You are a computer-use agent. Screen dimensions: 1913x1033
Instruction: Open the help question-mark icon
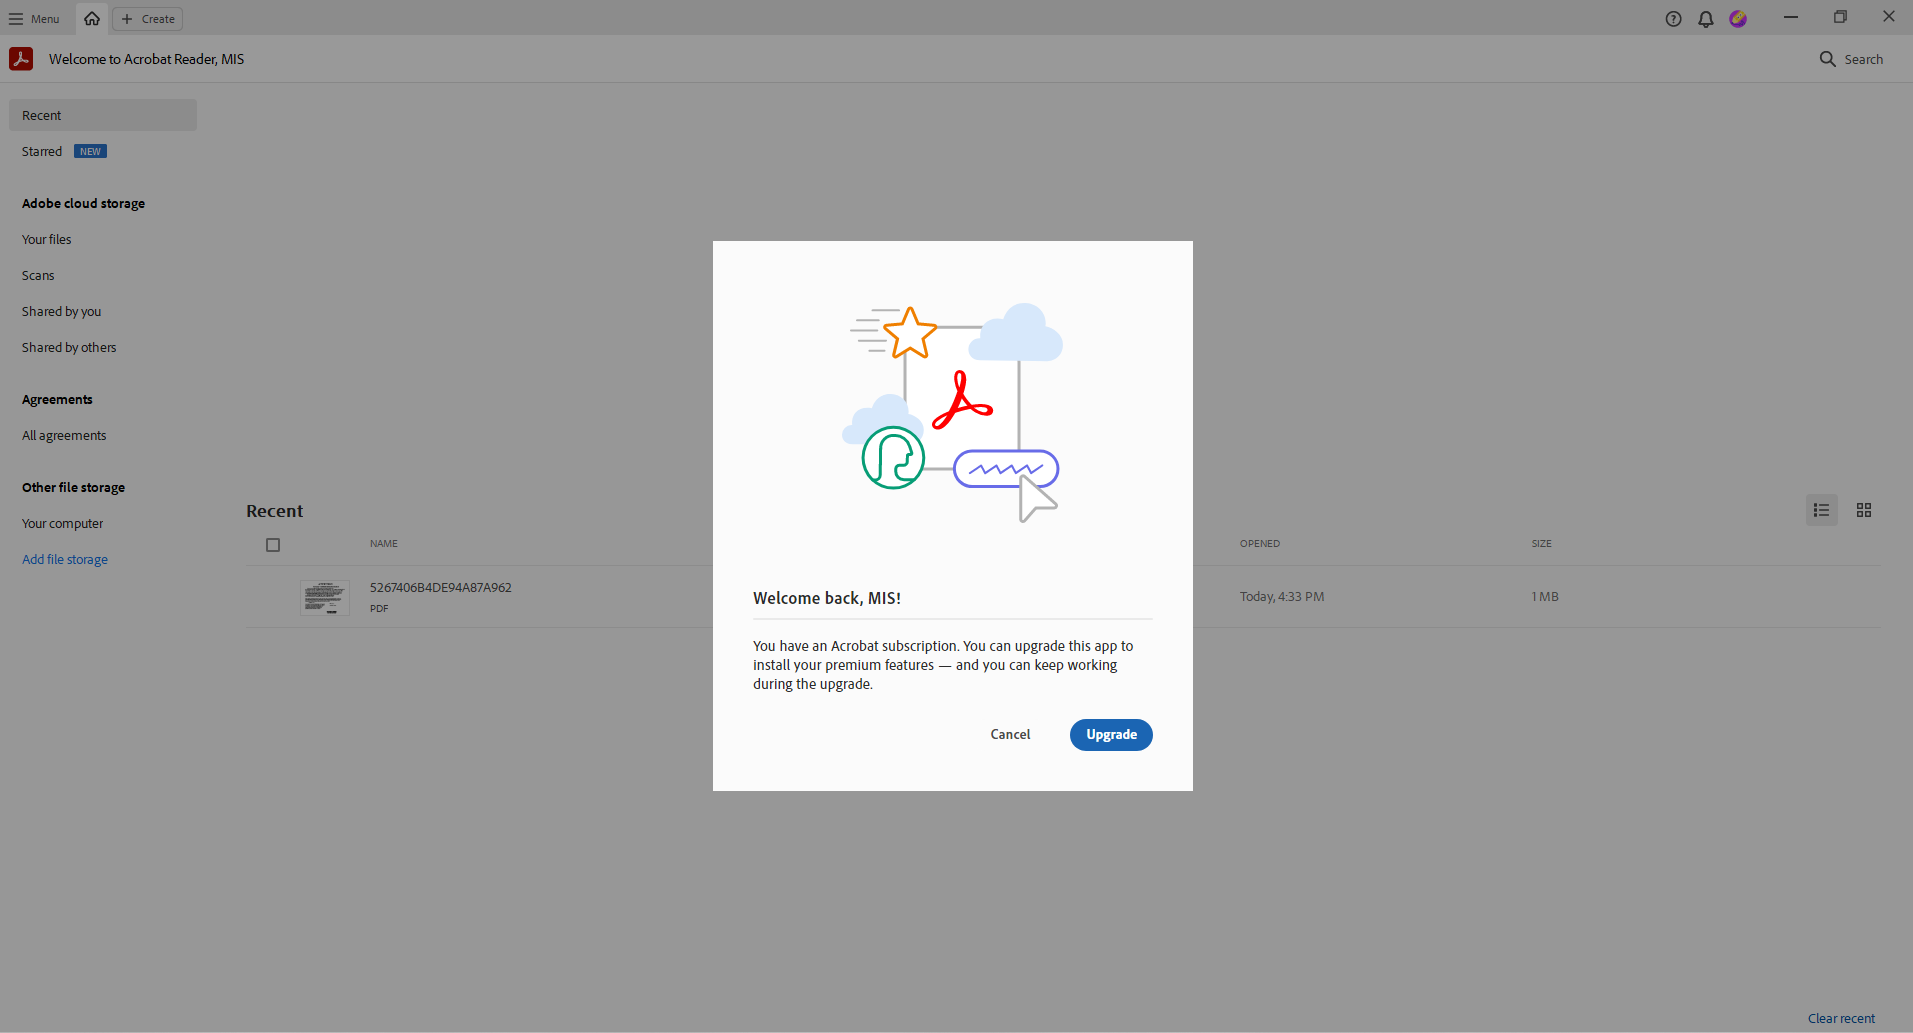tap(1673, 18)
